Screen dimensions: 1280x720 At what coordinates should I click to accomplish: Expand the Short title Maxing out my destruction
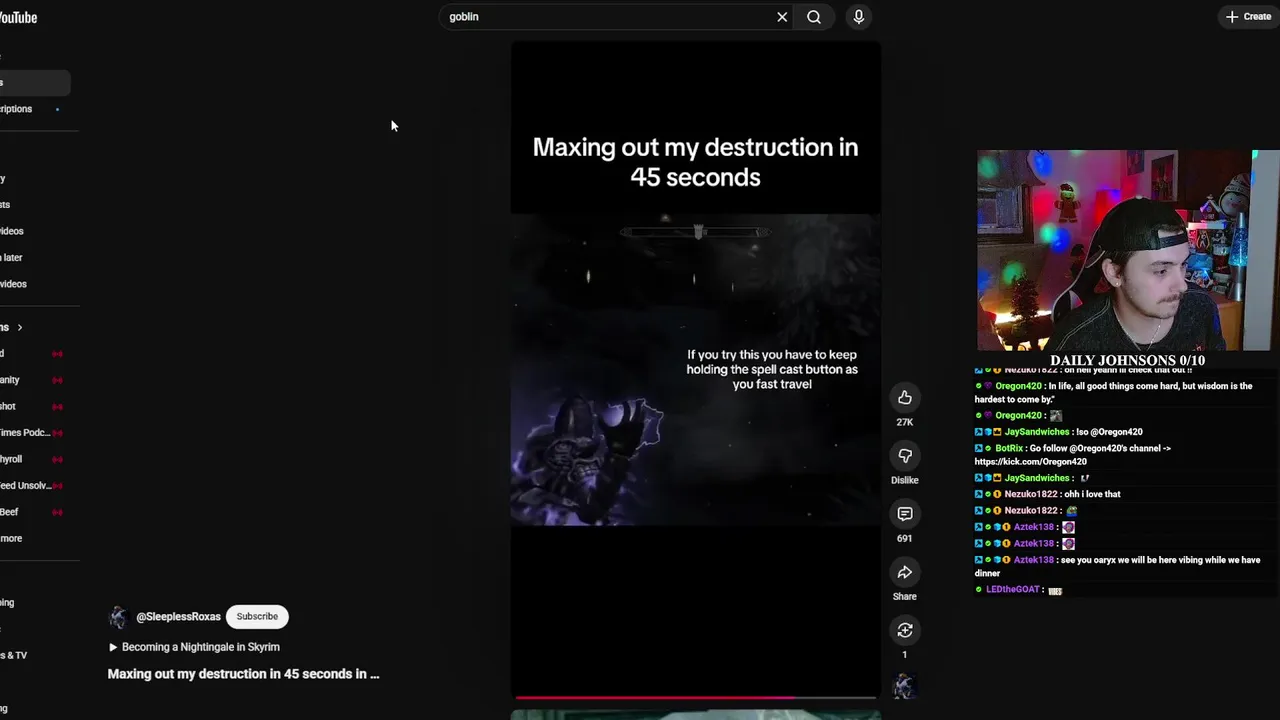tap(243, 674)
